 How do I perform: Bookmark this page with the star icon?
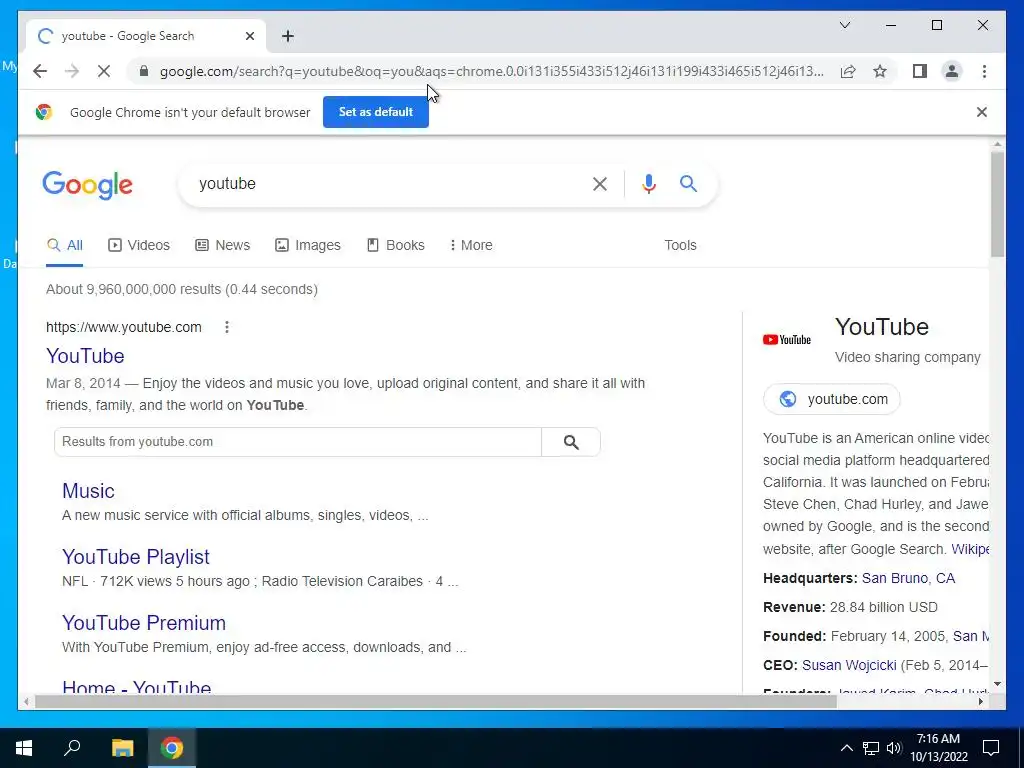tap(880, 71)
